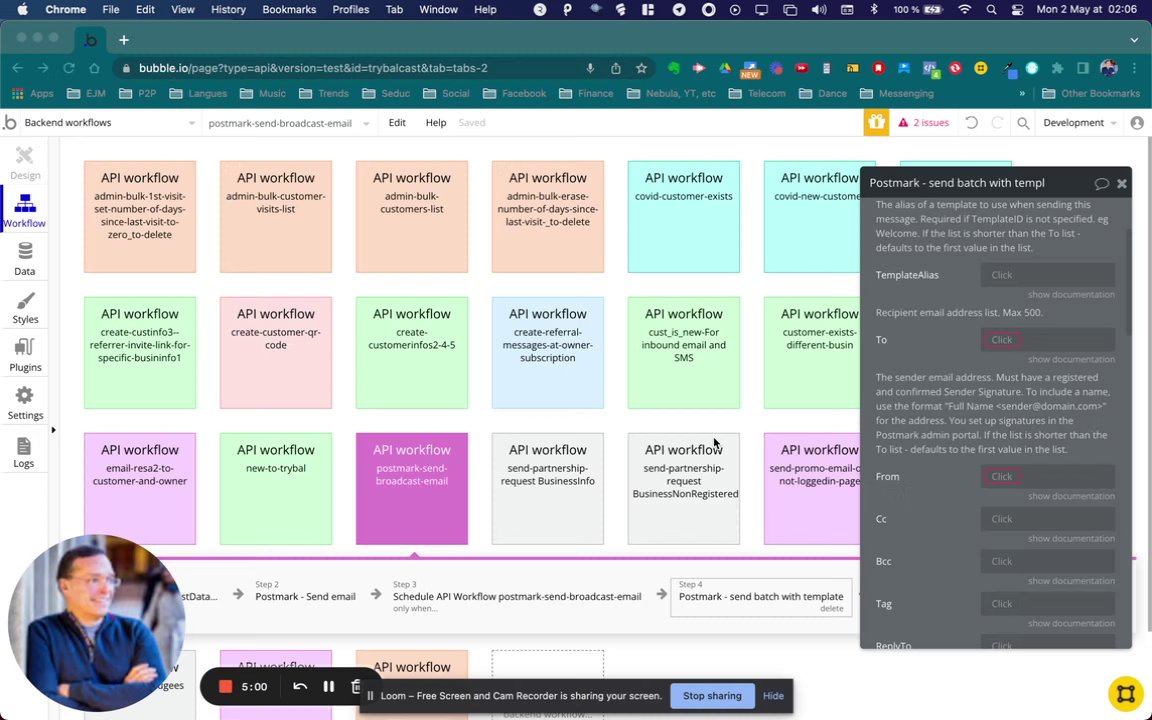Click the yellow help widget icon
Viewport: 1152px width, 720px height.
(x=1125, y=694)
